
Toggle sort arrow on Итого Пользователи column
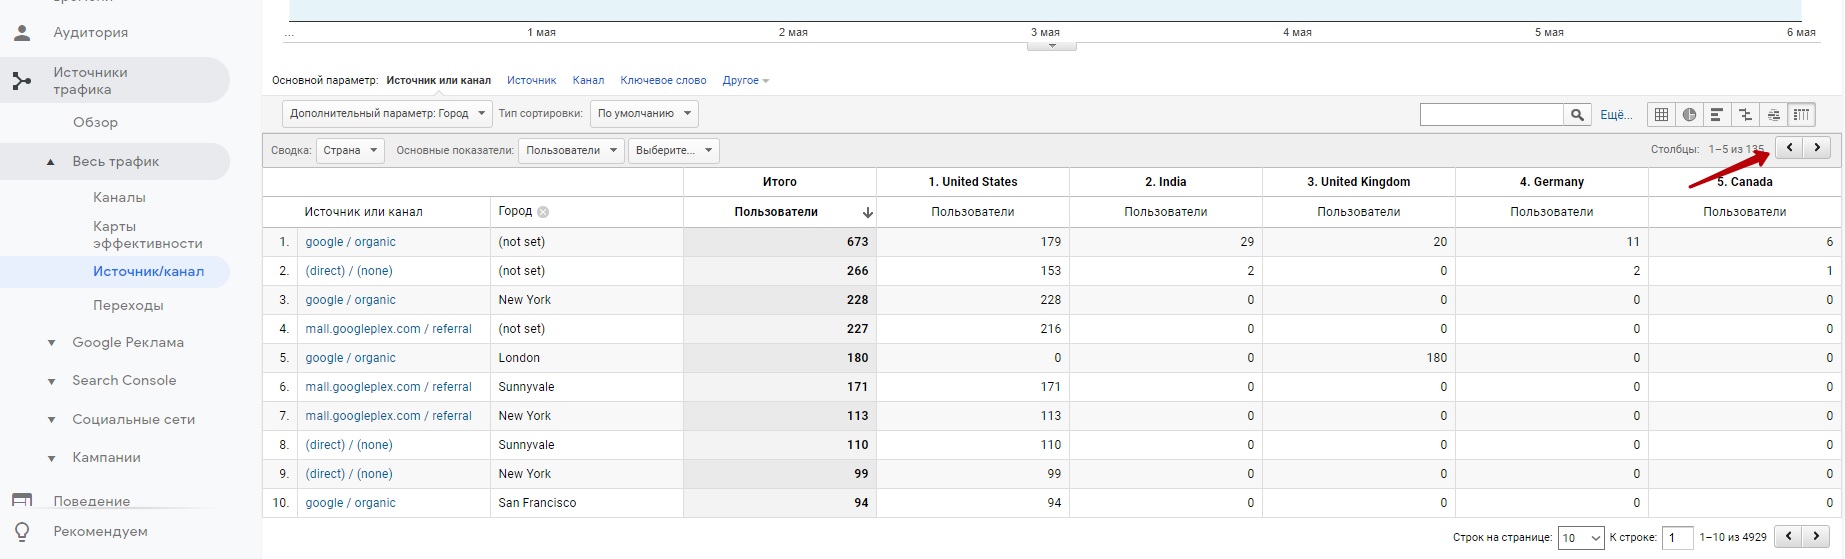tap(868, 212)
